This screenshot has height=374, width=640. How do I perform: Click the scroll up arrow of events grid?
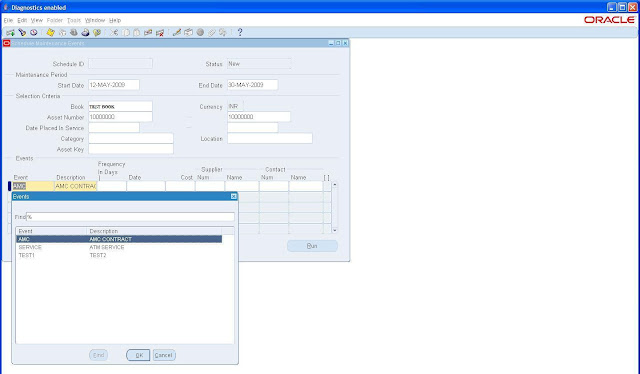[335, 185]
